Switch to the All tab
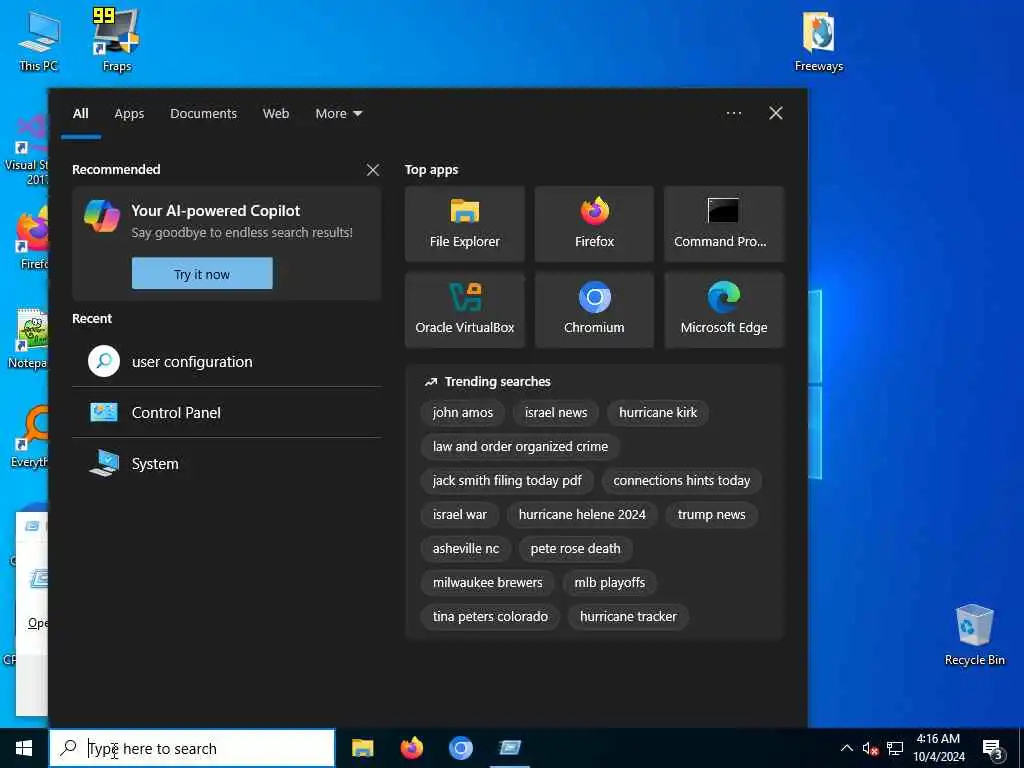Viewport: 1024px width, 768px height. click(x=80, y=114)
